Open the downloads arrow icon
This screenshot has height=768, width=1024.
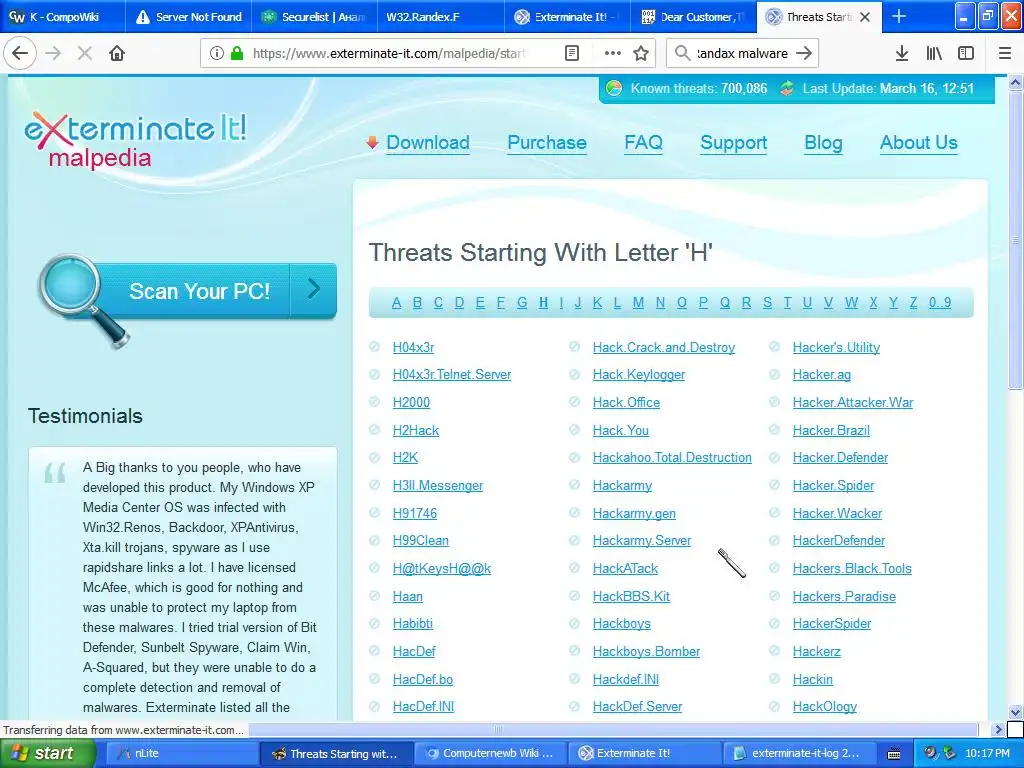point(902,54)
